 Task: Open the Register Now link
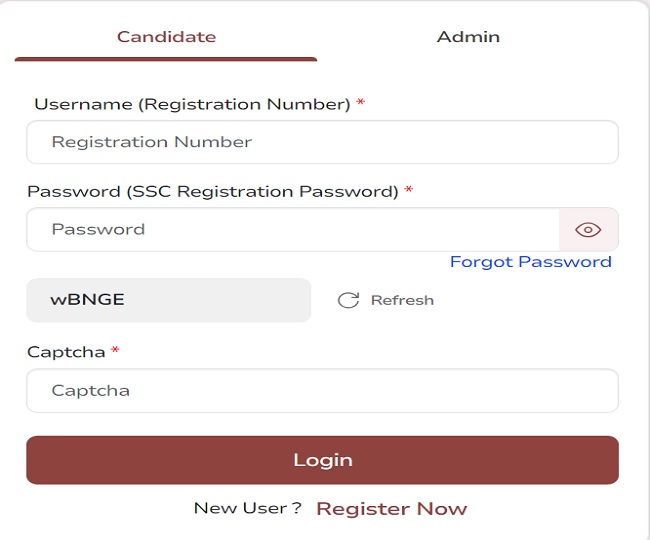[391, 509]
